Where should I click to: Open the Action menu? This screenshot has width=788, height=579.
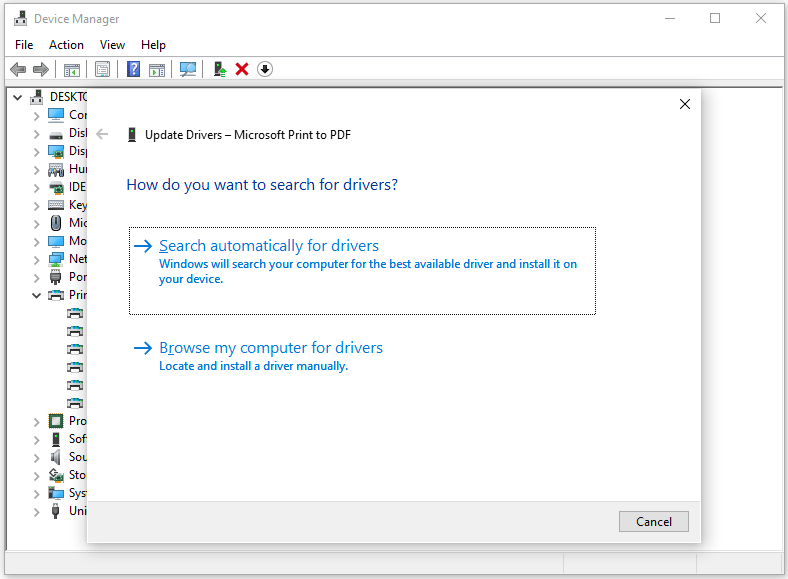[66, 45]
